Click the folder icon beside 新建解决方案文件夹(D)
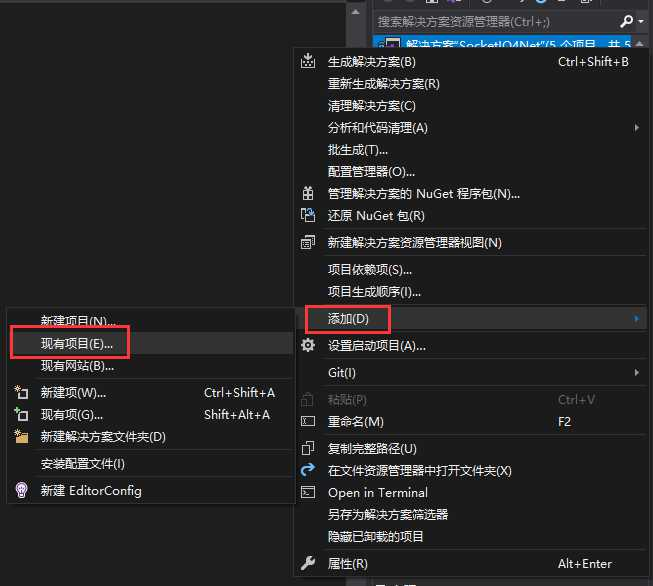Viewport: 653px width, 586px height. (21, 436)
